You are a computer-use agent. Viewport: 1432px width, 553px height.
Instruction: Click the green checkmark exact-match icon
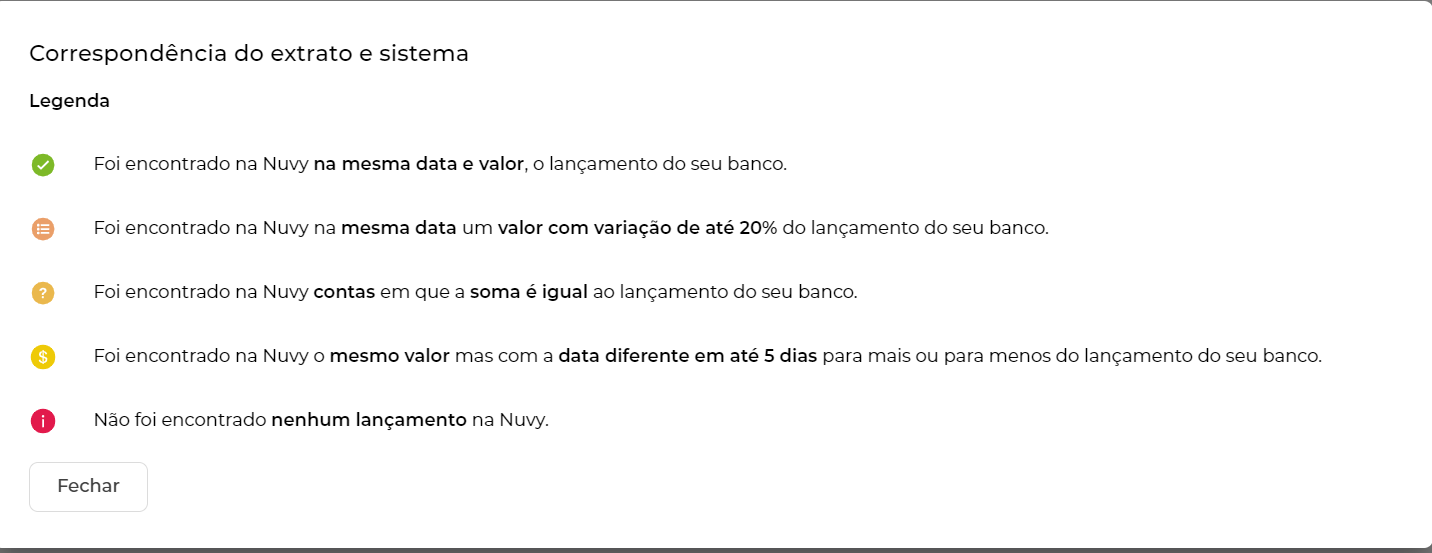point(42,165)
